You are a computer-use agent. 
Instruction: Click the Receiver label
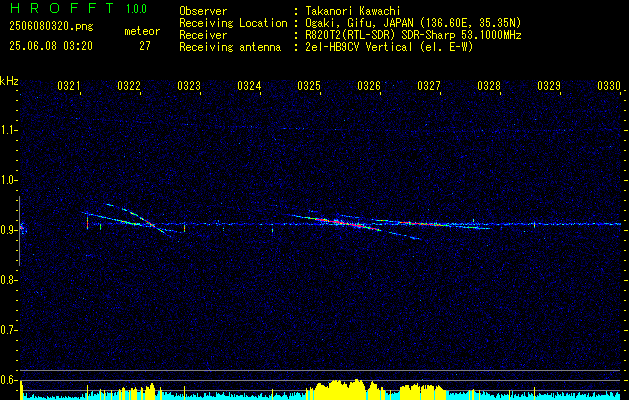point(203,35)
